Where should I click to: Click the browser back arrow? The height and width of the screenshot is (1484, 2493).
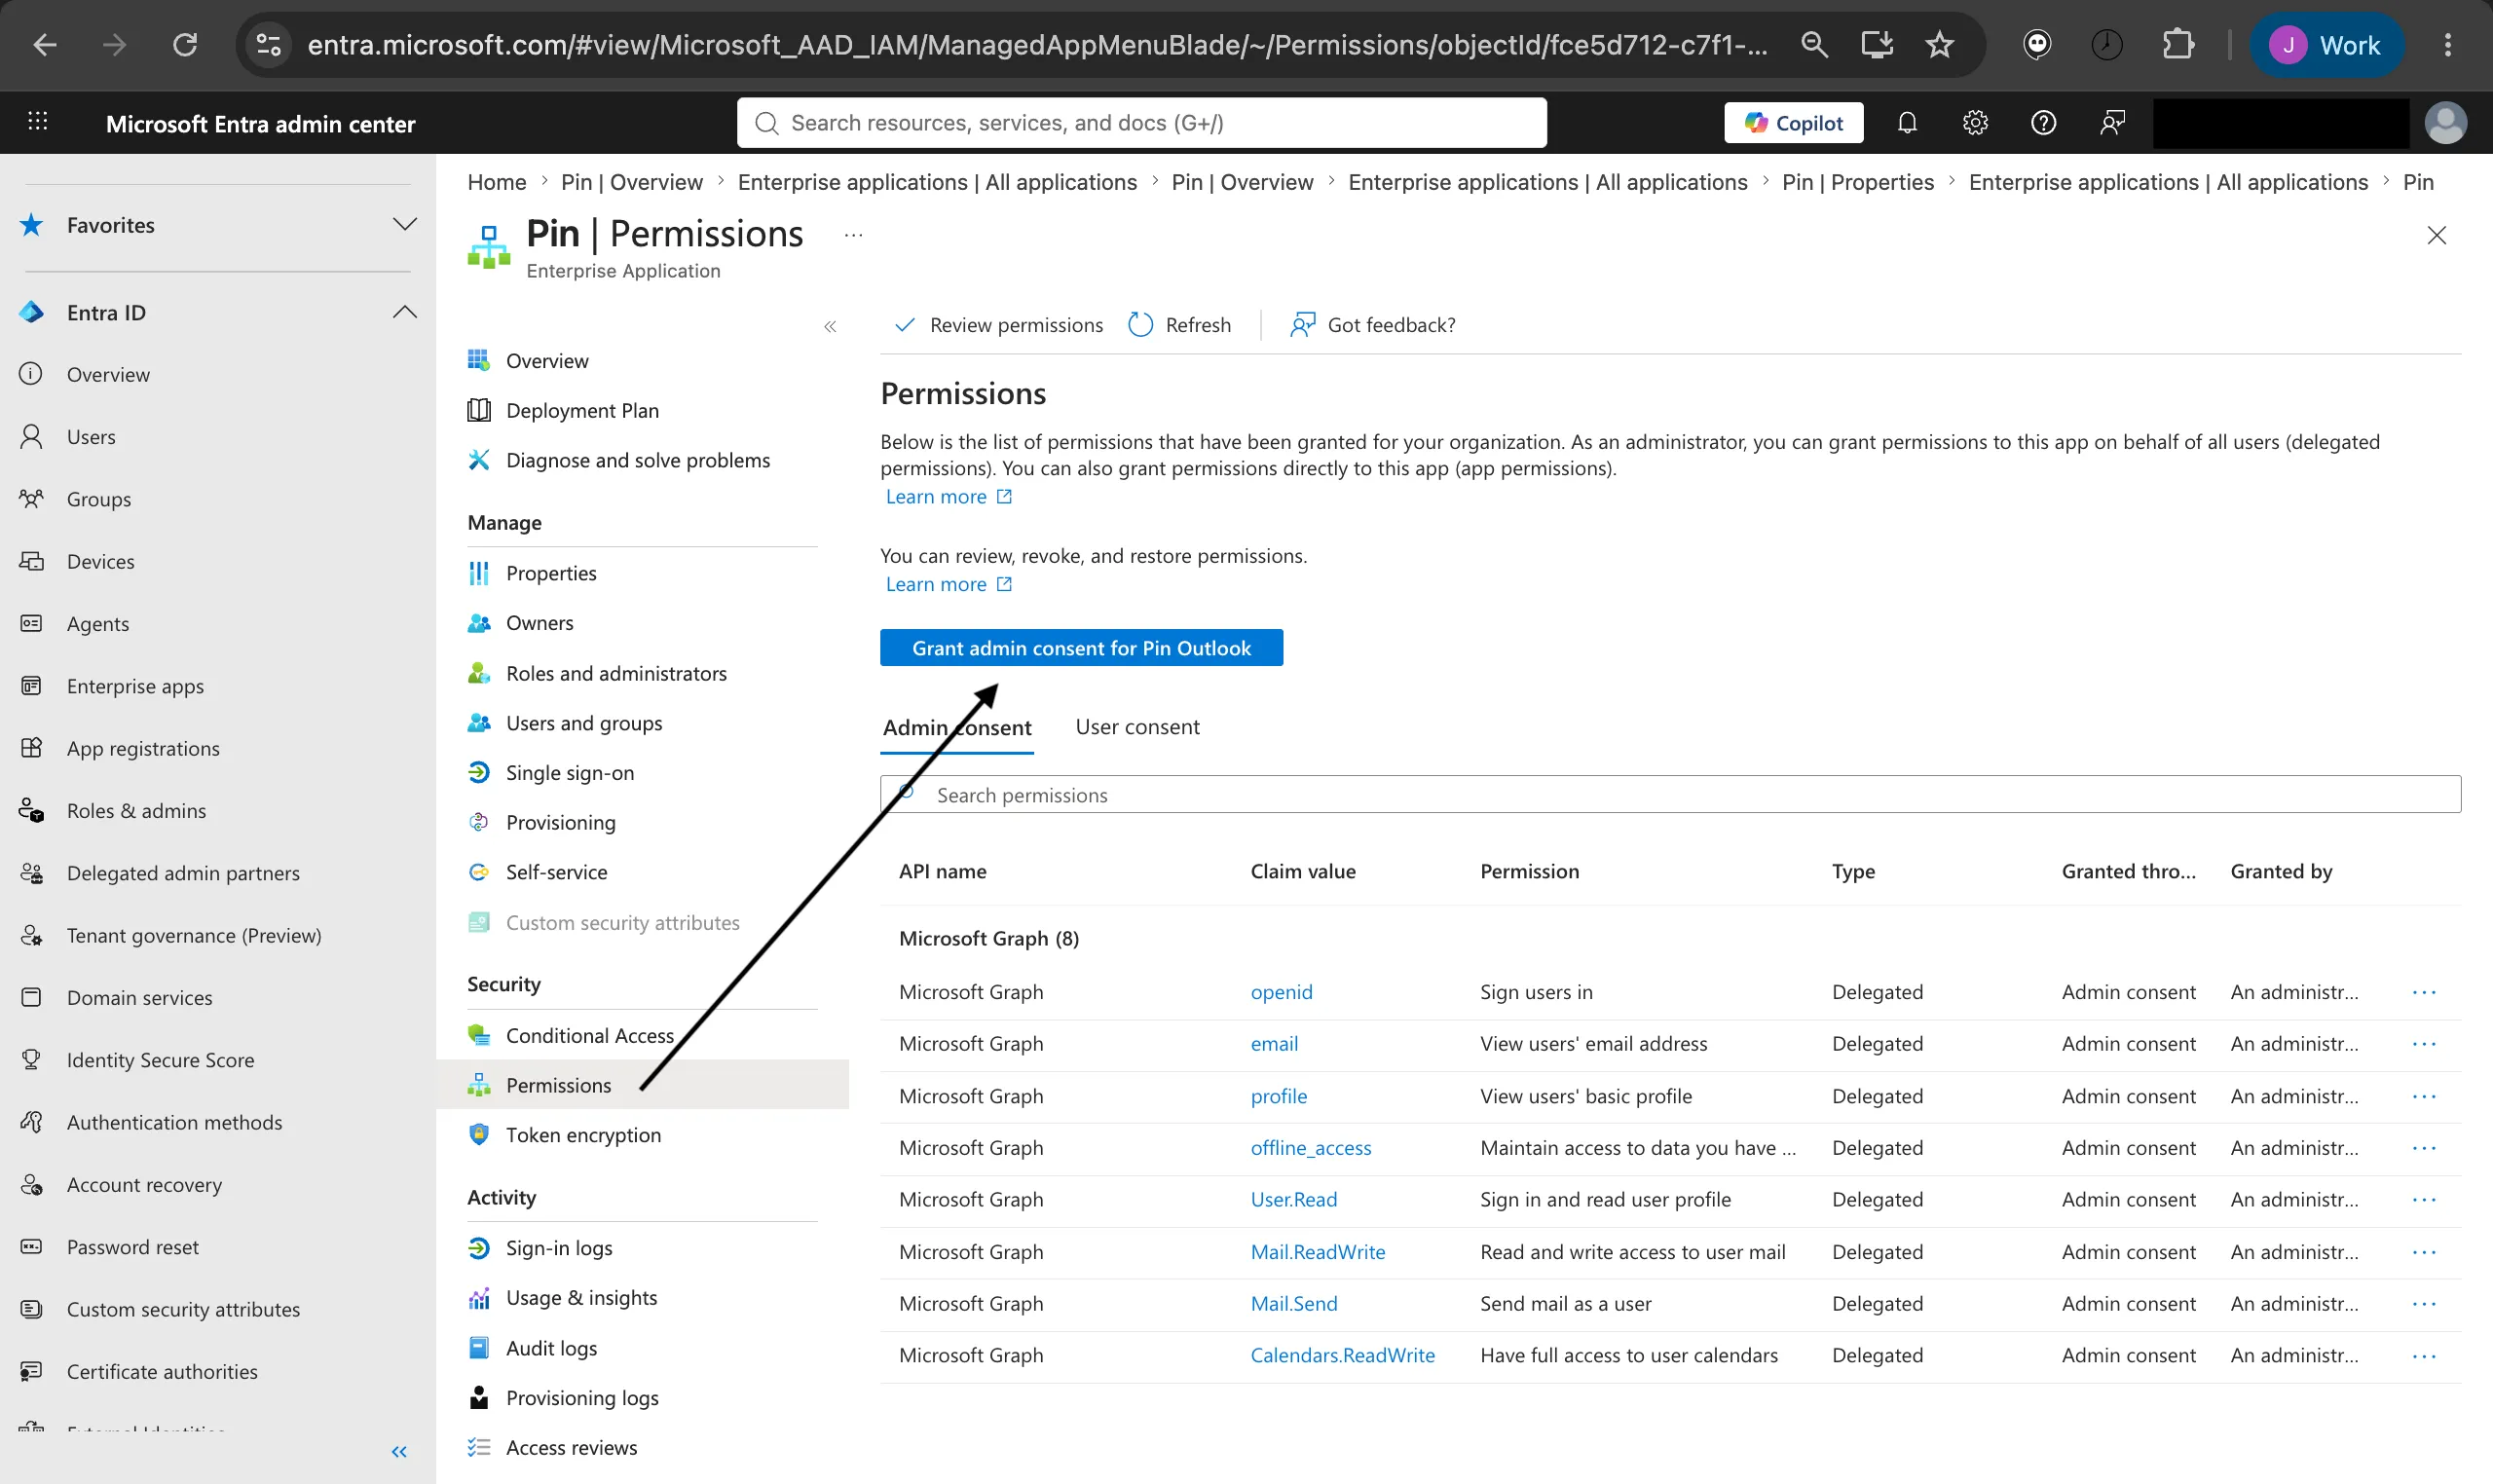[45, 45]
